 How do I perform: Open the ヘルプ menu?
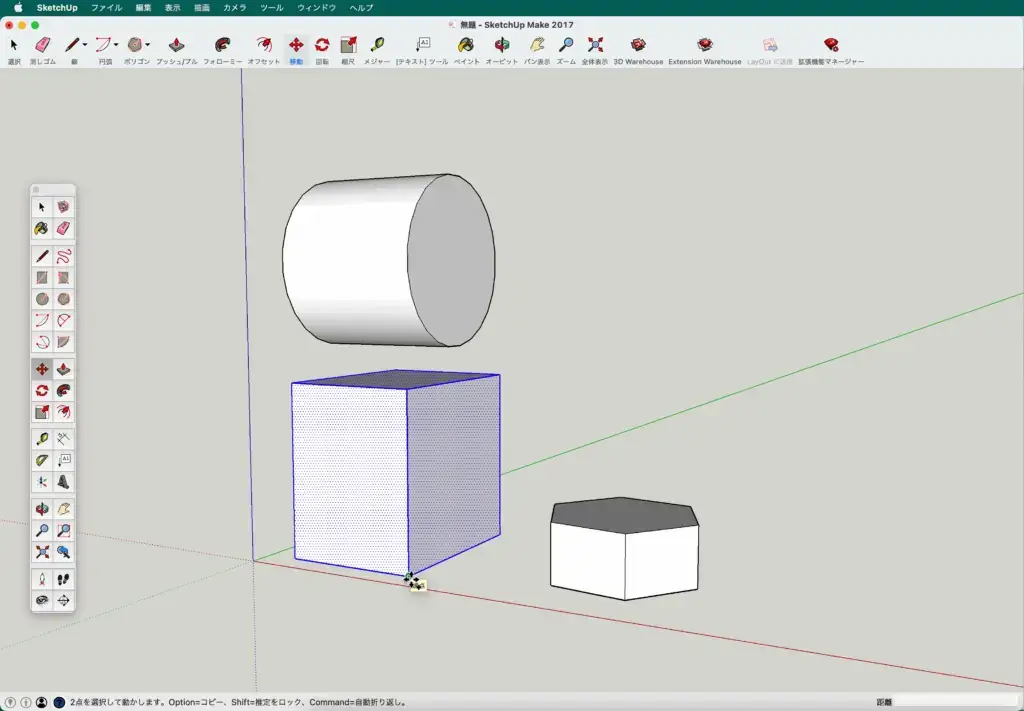pos(361,8)
